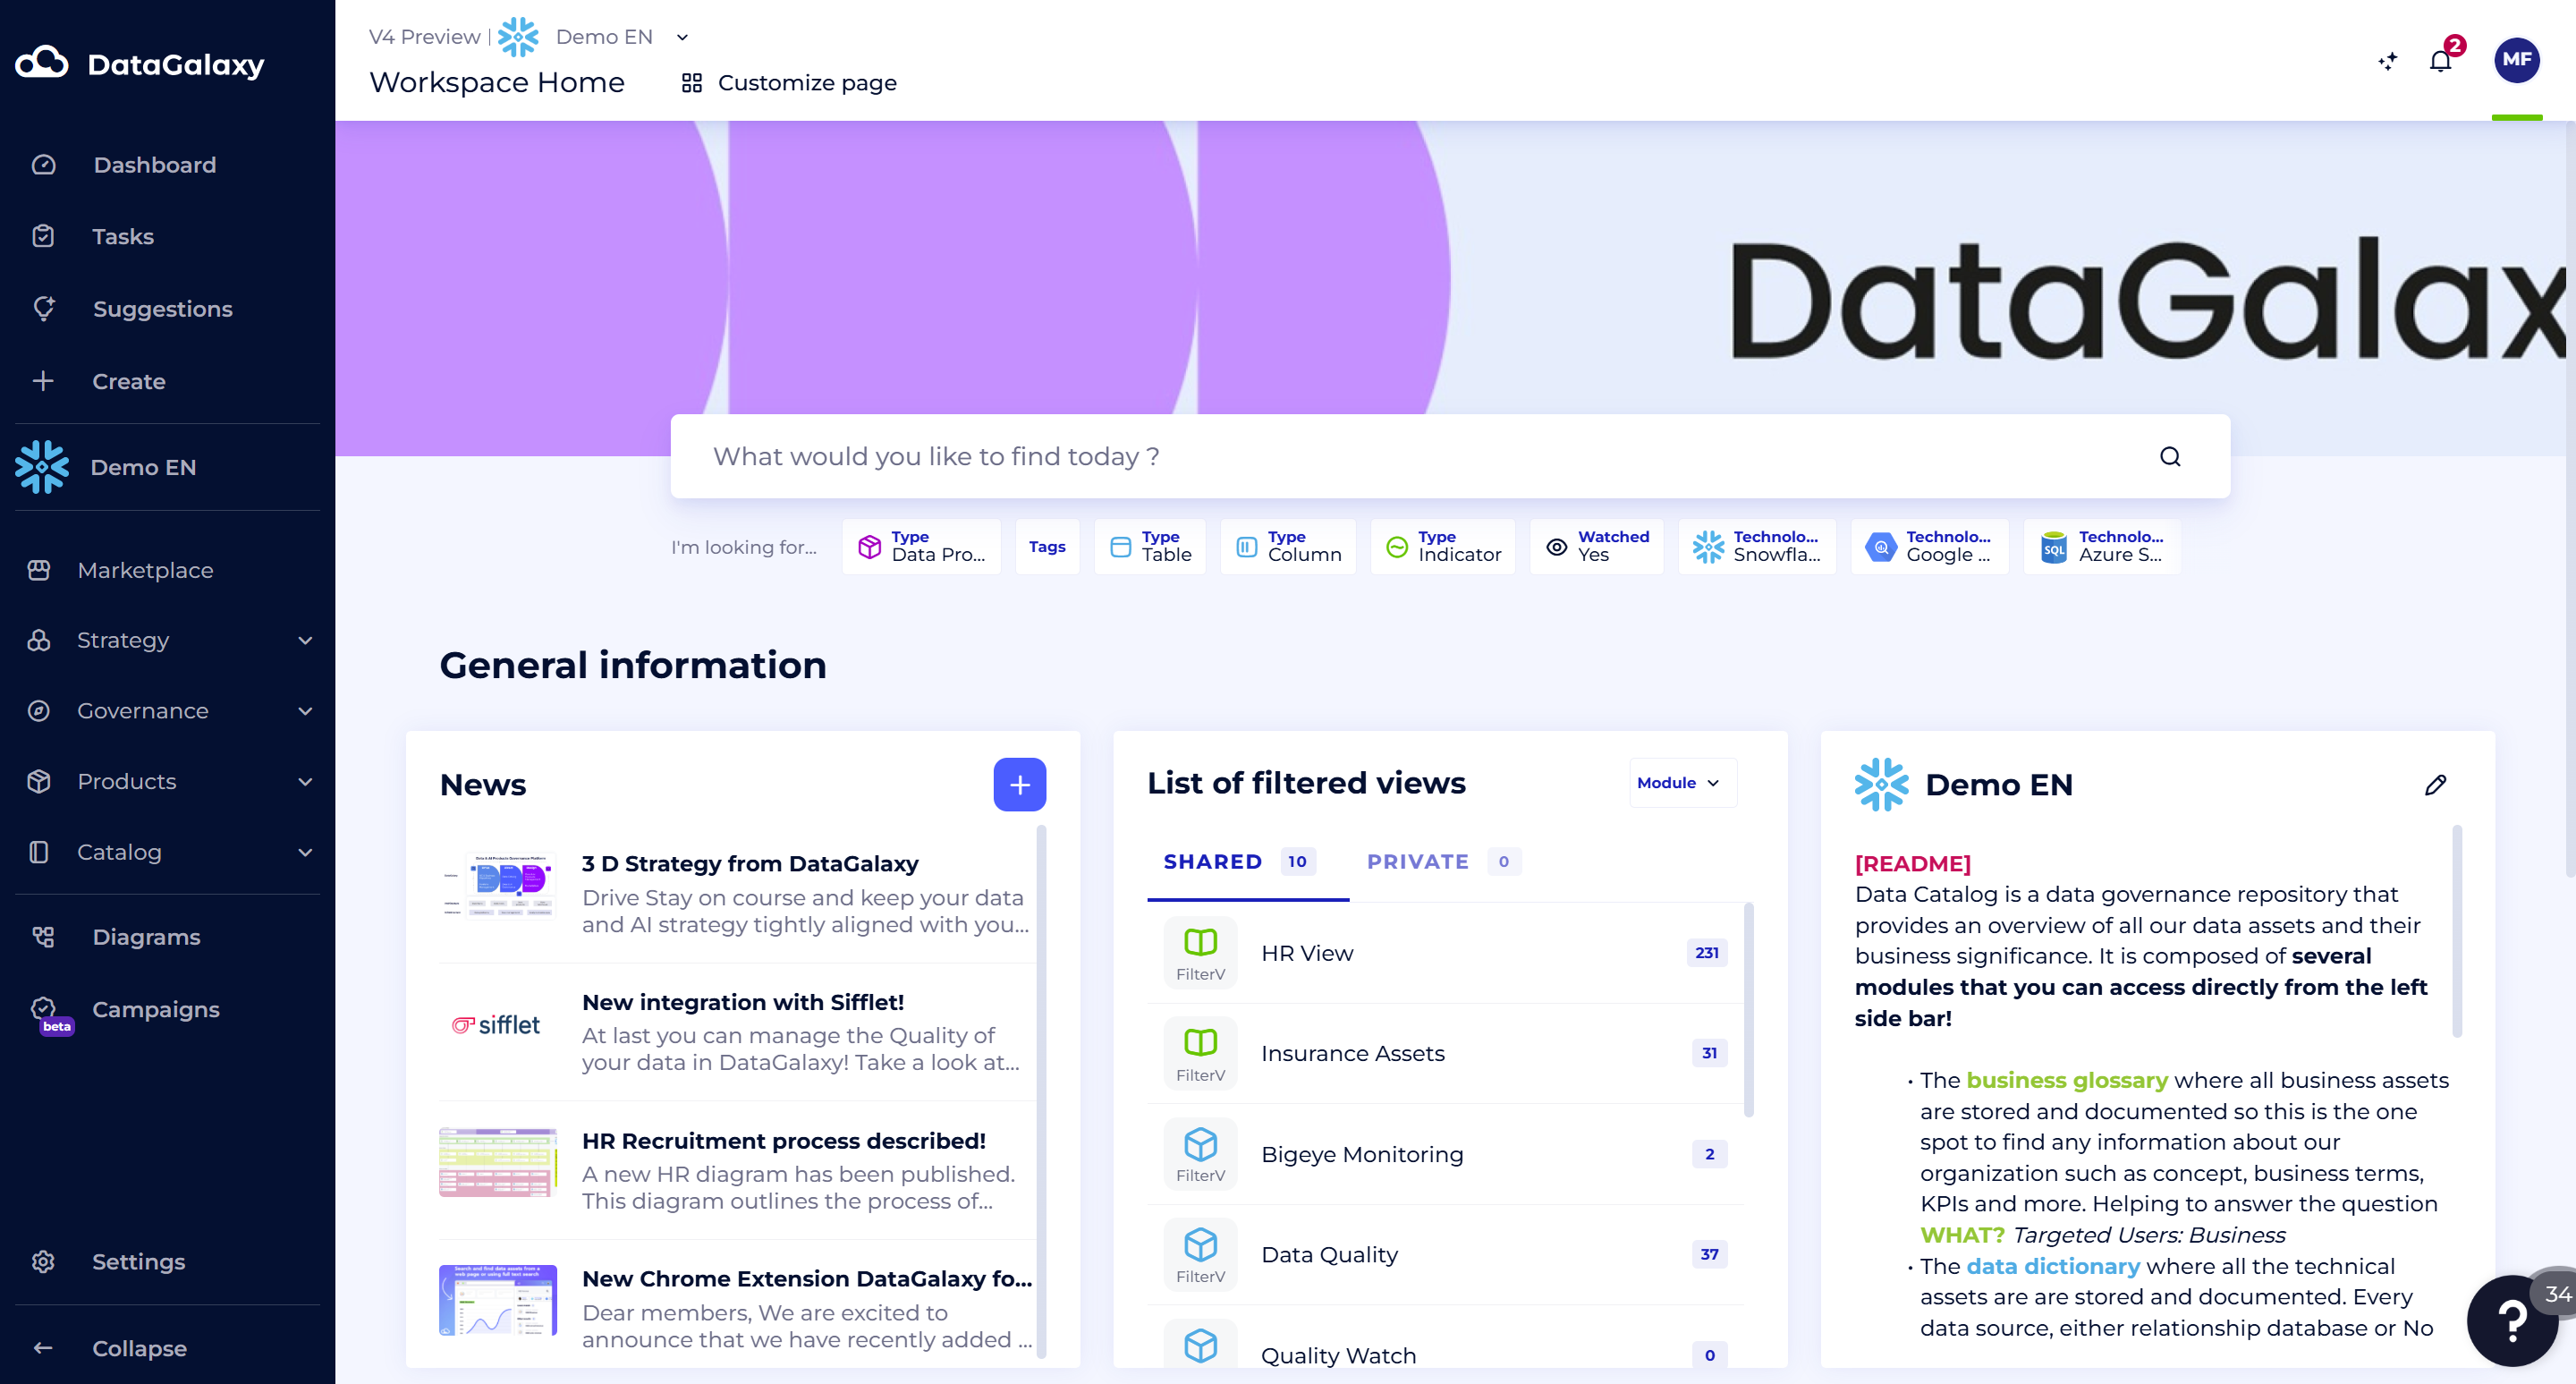Click the Customize page button label

click(x=807, y=83)
